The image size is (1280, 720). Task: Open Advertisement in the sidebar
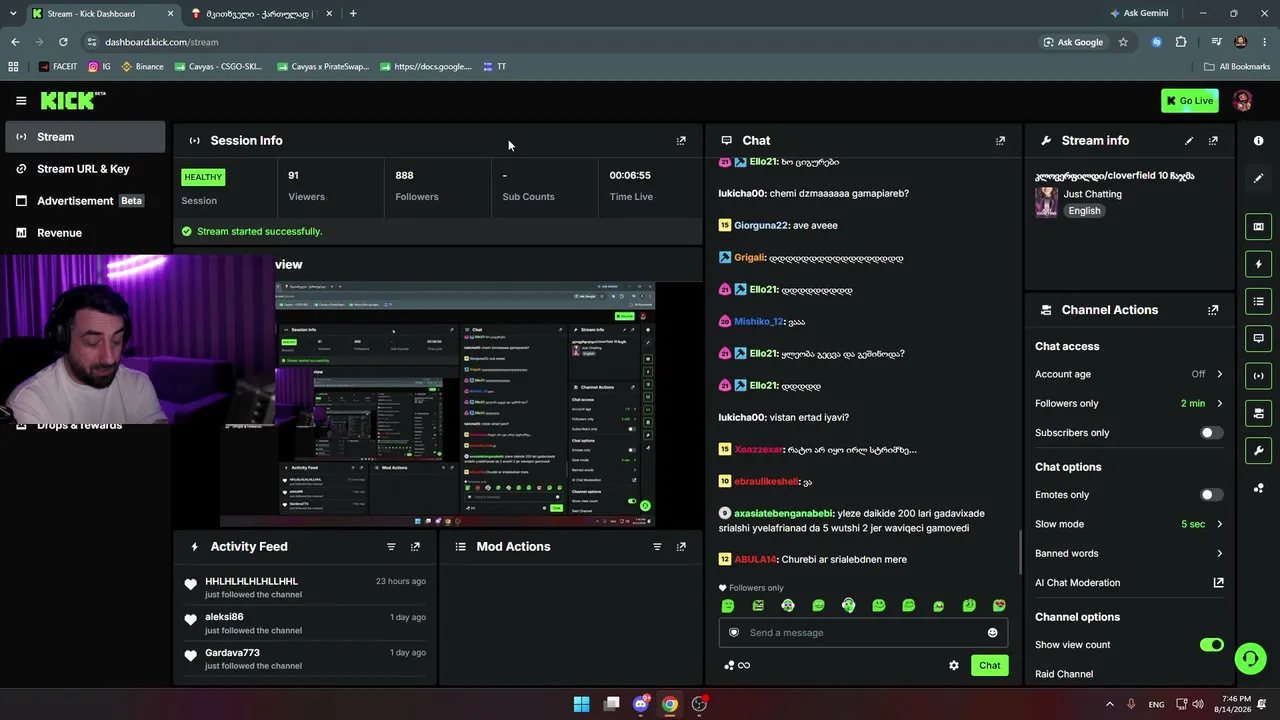coord(85,201)
